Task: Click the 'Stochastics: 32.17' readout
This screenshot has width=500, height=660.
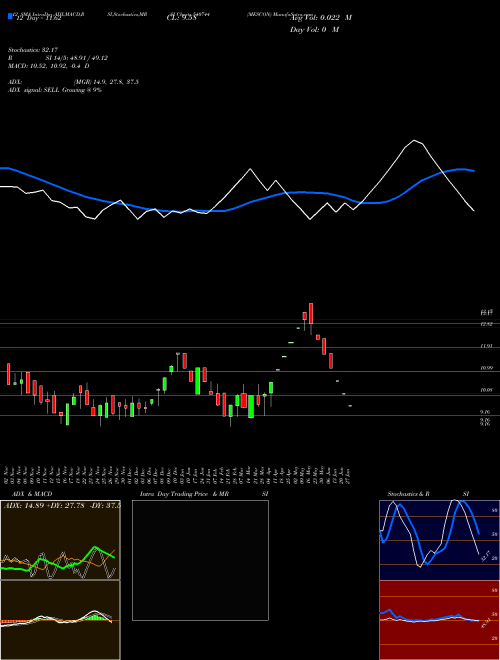Action: coord(32,50)
